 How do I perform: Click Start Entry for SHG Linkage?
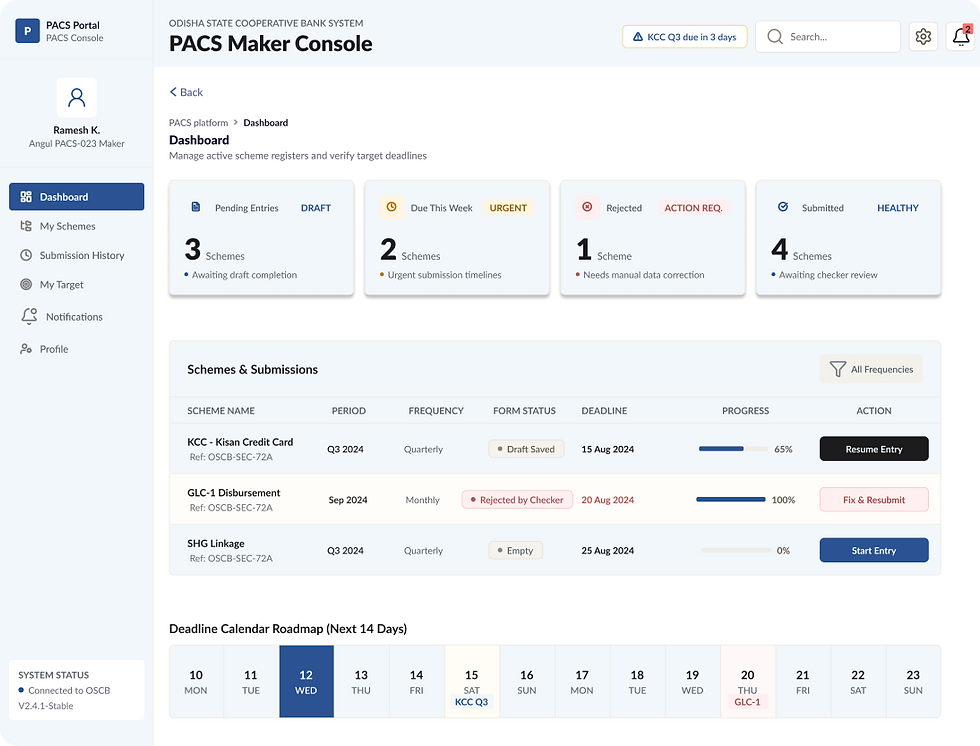click(x=874, y=550)
